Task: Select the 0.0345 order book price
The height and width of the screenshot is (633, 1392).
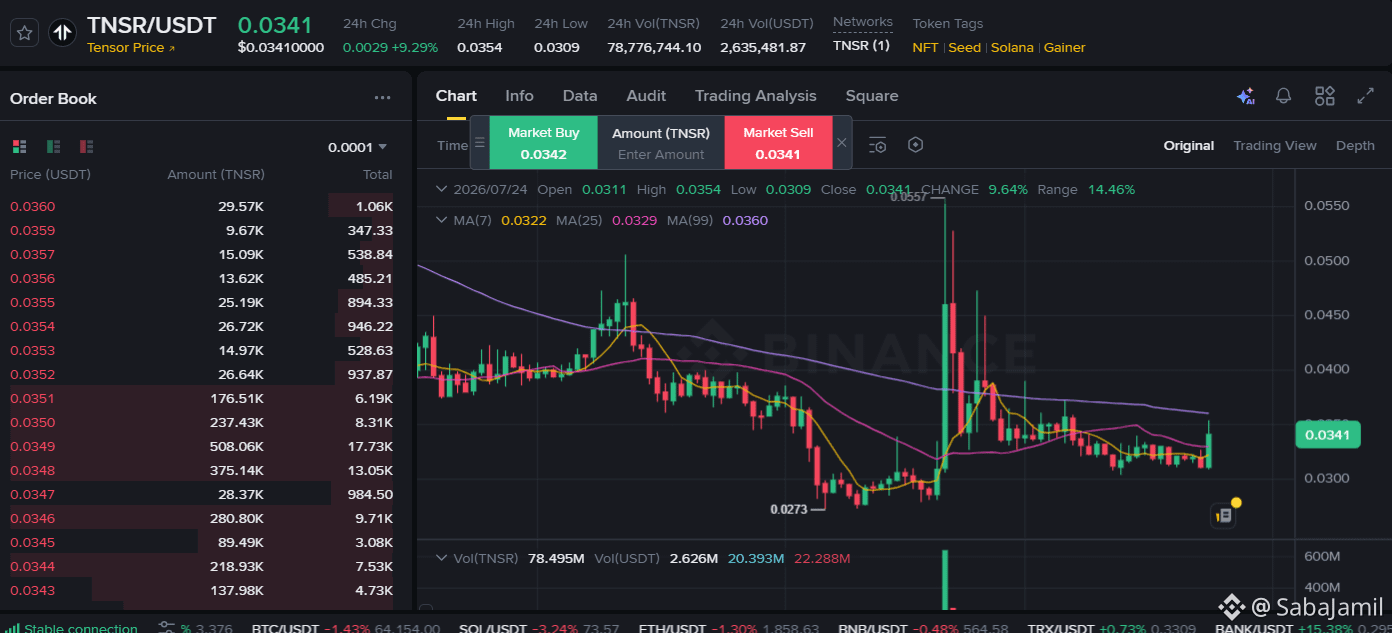Action: click(x=32, y=542)
